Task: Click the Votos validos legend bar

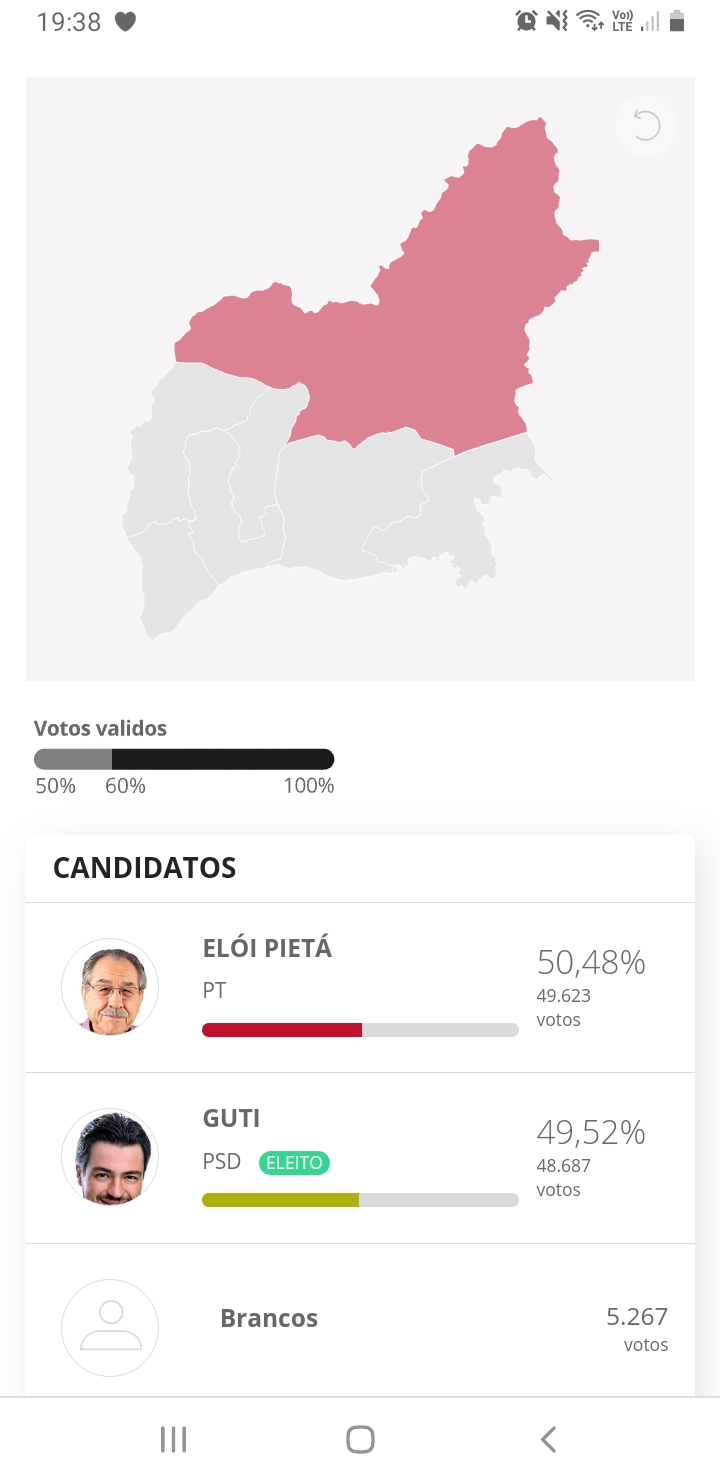Action: point(184,759)
